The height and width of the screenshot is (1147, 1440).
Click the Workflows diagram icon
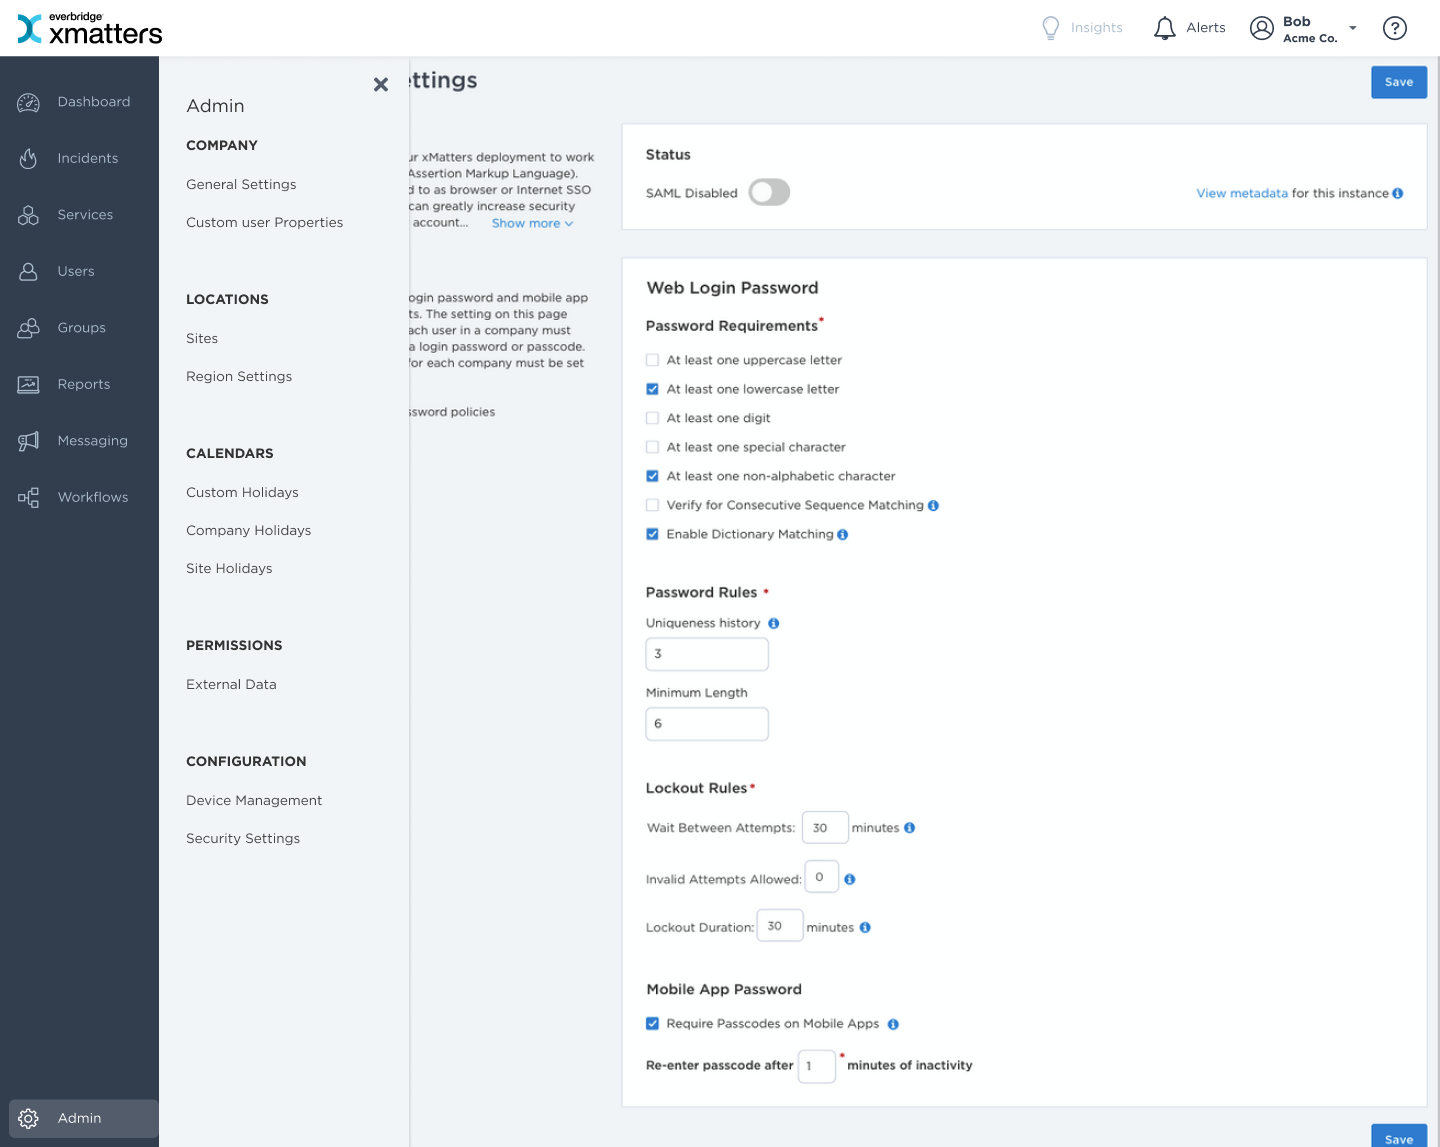point(28,497)
